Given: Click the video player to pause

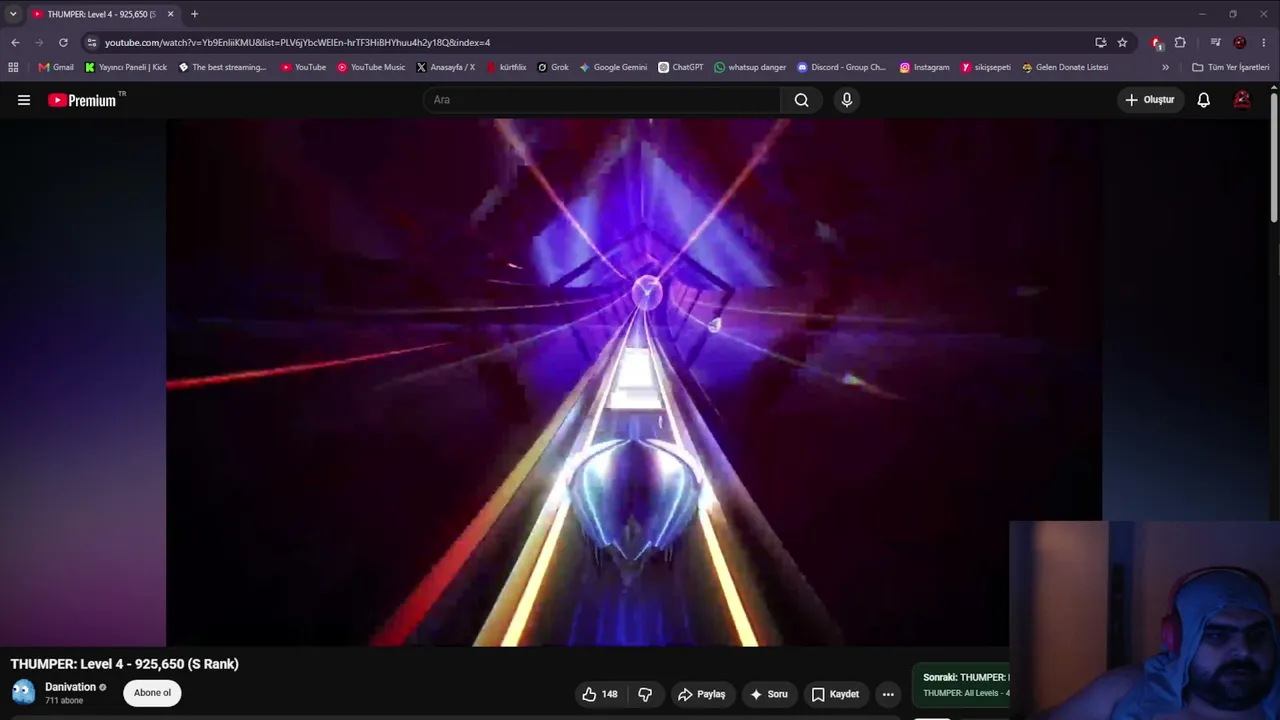Looking at the screenshot, I should pyautogui.click(x=634, y=383).
